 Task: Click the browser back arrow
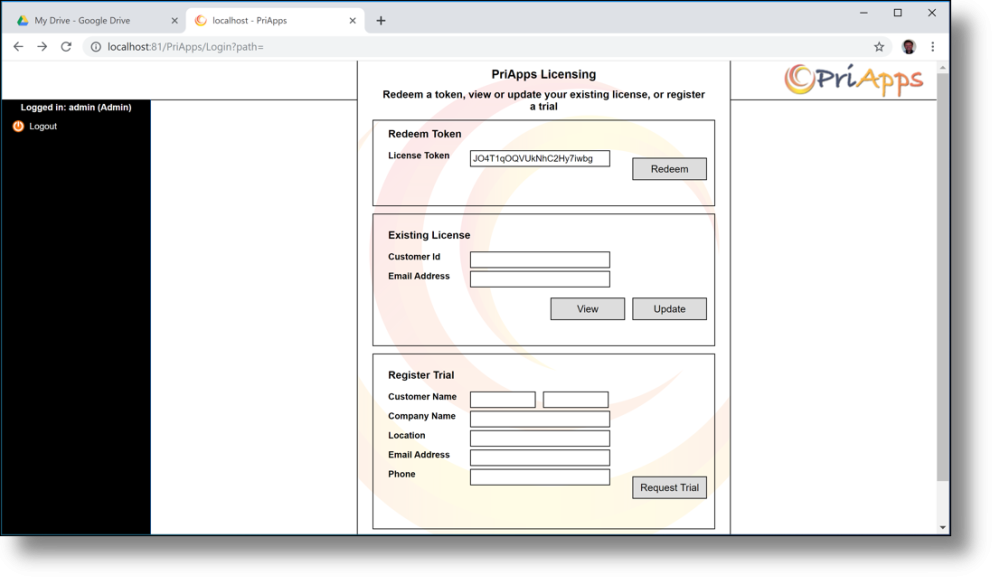point(18,46)
